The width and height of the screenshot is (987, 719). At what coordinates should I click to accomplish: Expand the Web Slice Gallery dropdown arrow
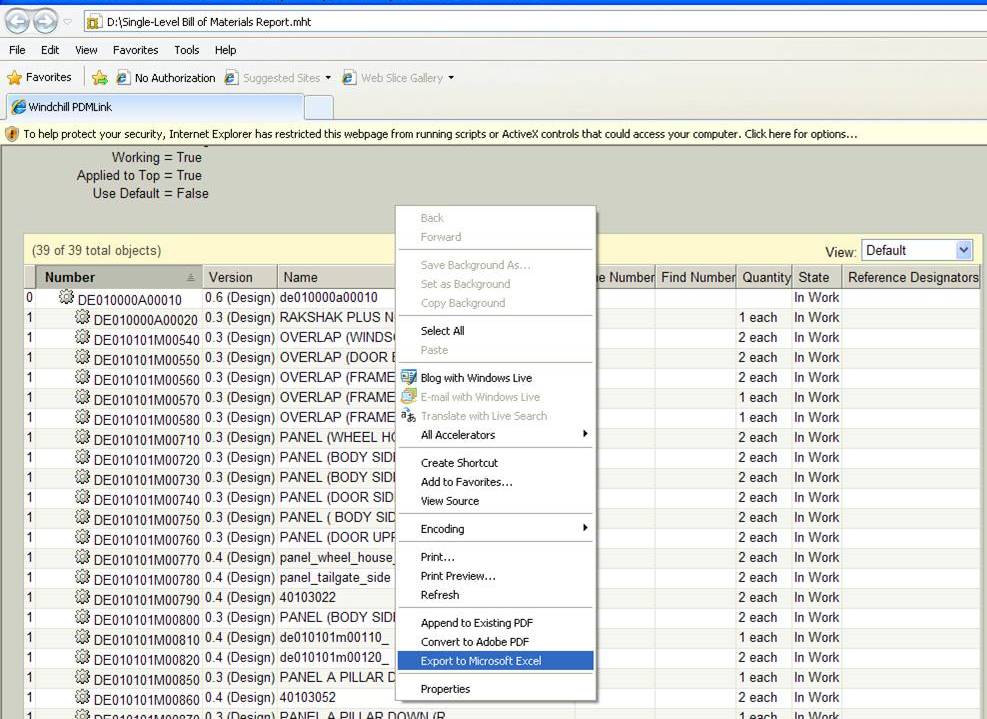[451, 77]
